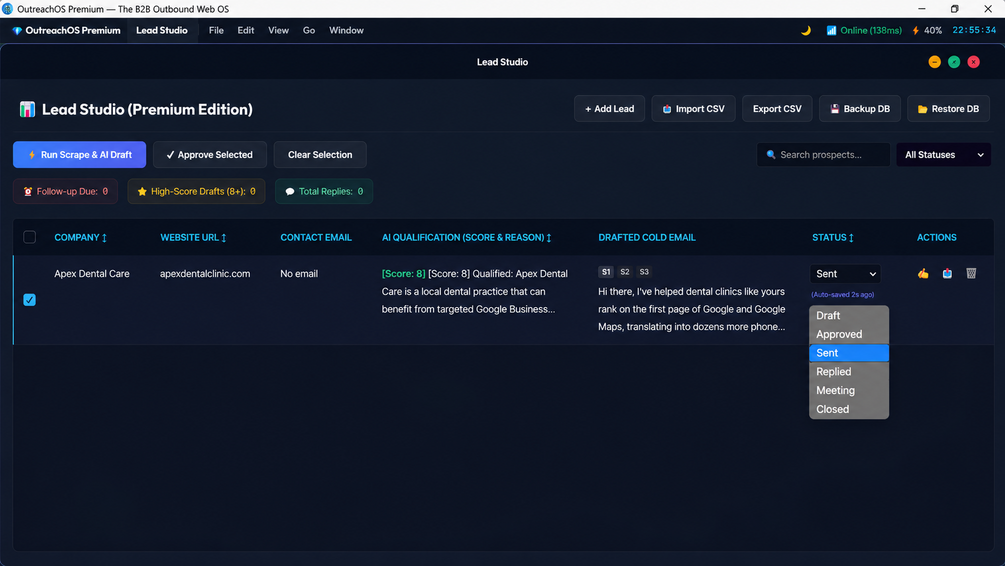Switch to the Lead Studio menu tab
The image size is (1005, 566).
162,30
